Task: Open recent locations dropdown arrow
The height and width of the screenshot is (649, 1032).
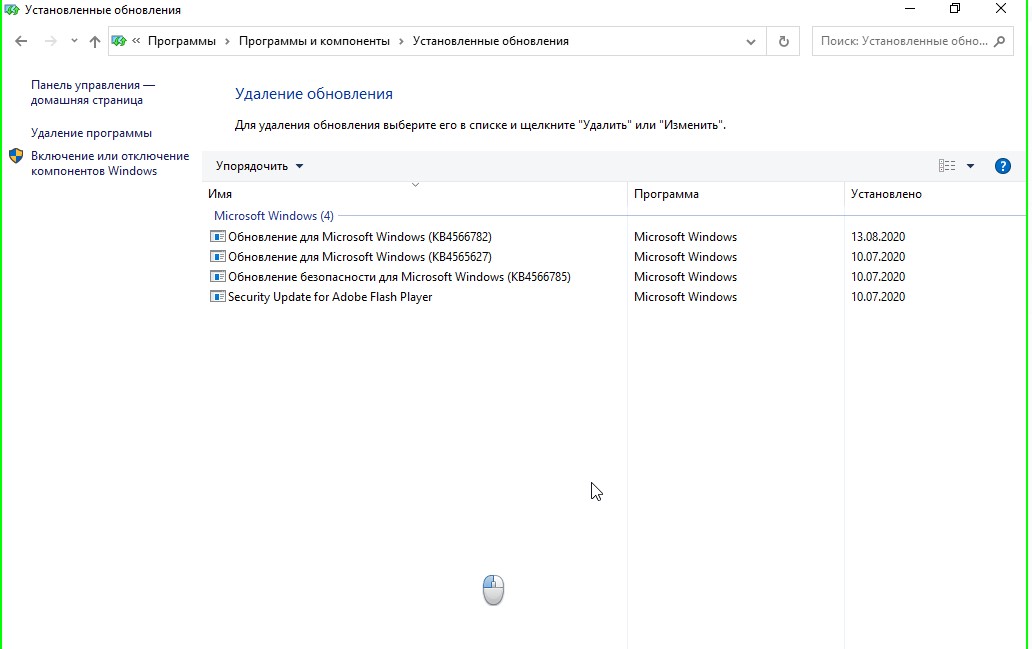Action: click(74, 41)
